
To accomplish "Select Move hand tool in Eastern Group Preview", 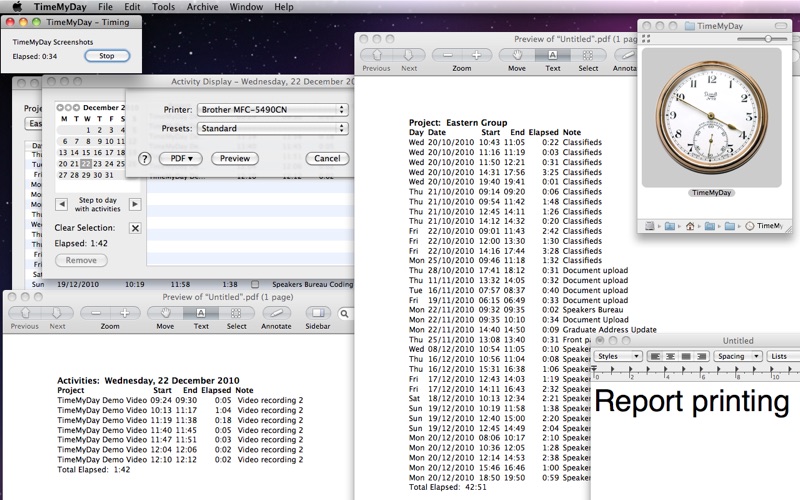I will click(517, 55).
